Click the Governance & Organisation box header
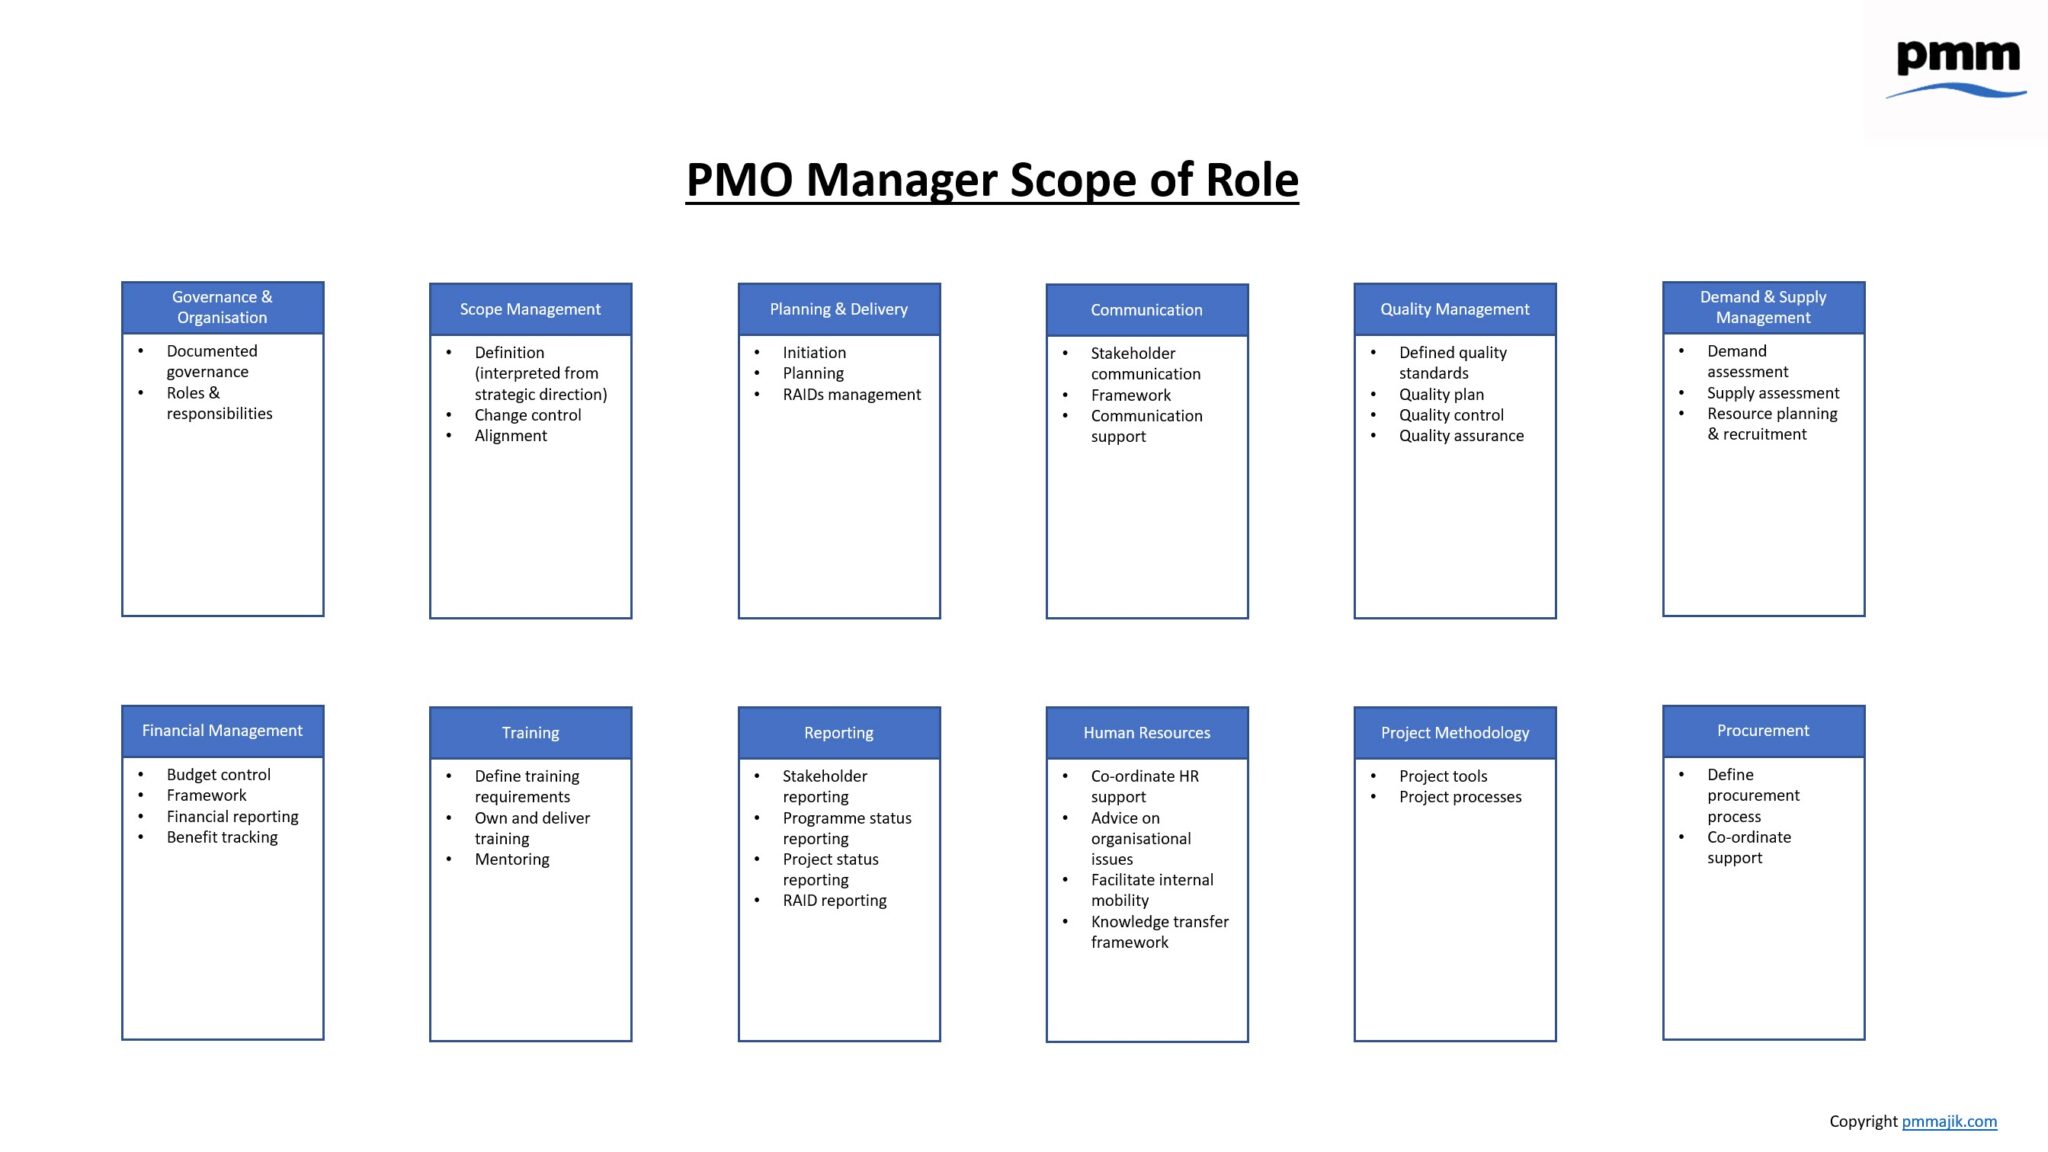The width and height of the screenshot is (2048, 1152). tap(222, 307)
